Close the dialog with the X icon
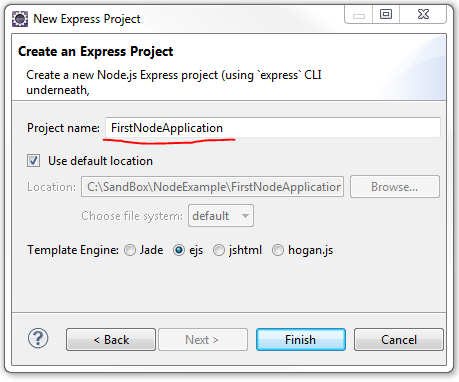This screenshot has height=382, width=459. pyautogui.click(x=423, y=15)
